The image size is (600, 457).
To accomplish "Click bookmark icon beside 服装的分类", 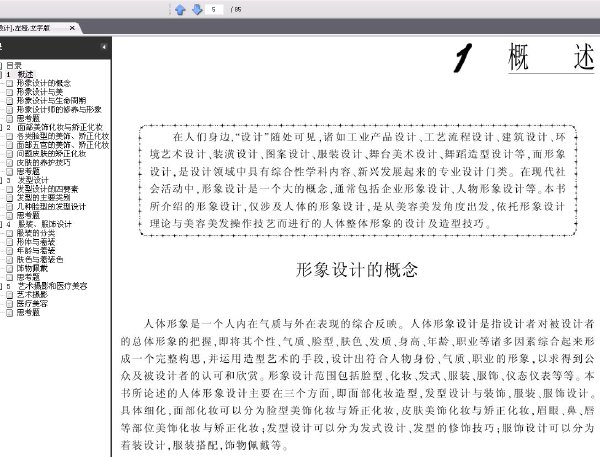I will coord(10,233).
